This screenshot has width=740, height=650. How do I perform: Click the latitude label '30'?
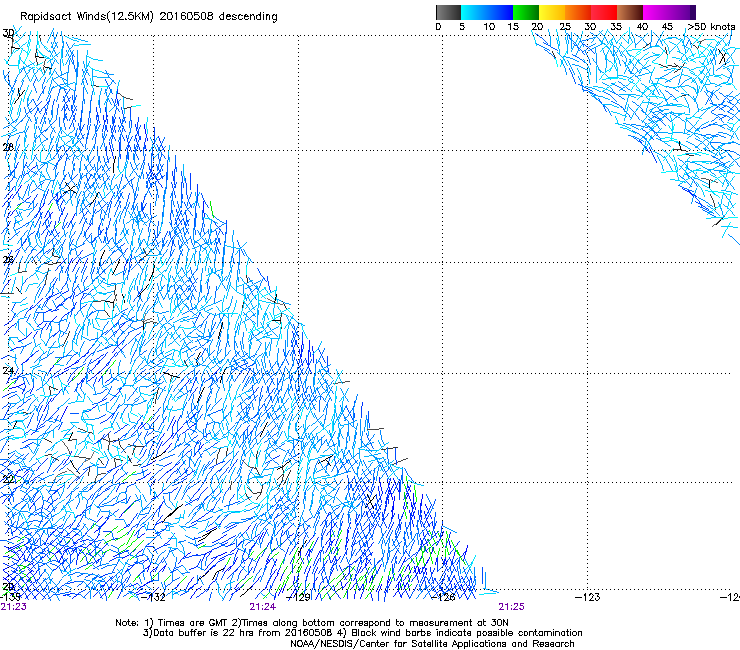8,33
